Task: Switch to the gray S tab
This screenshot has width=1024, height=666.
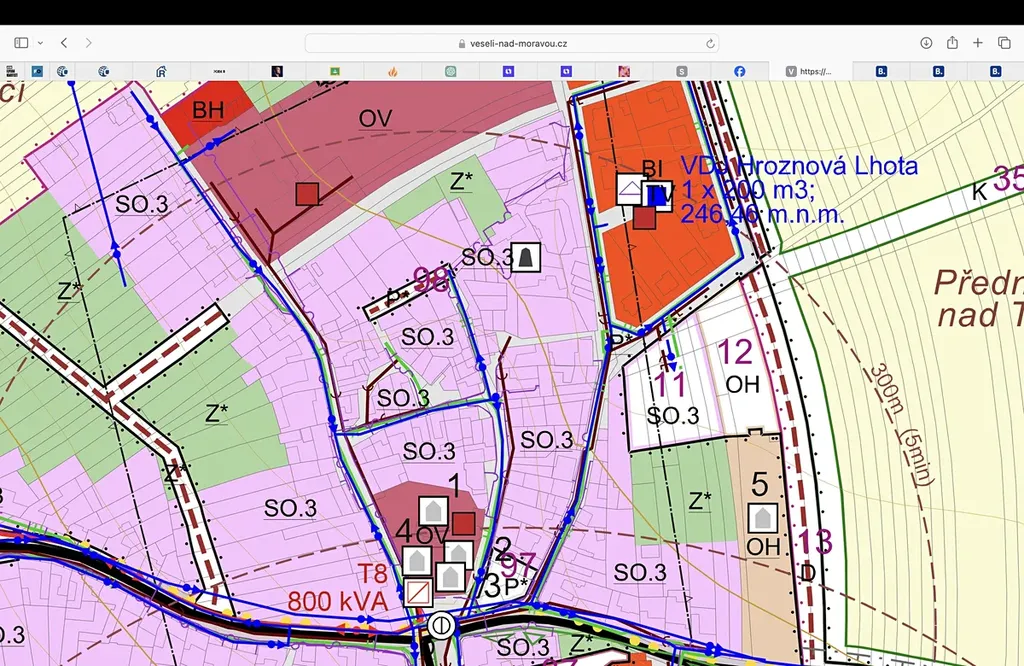Action: click(682, 71)
